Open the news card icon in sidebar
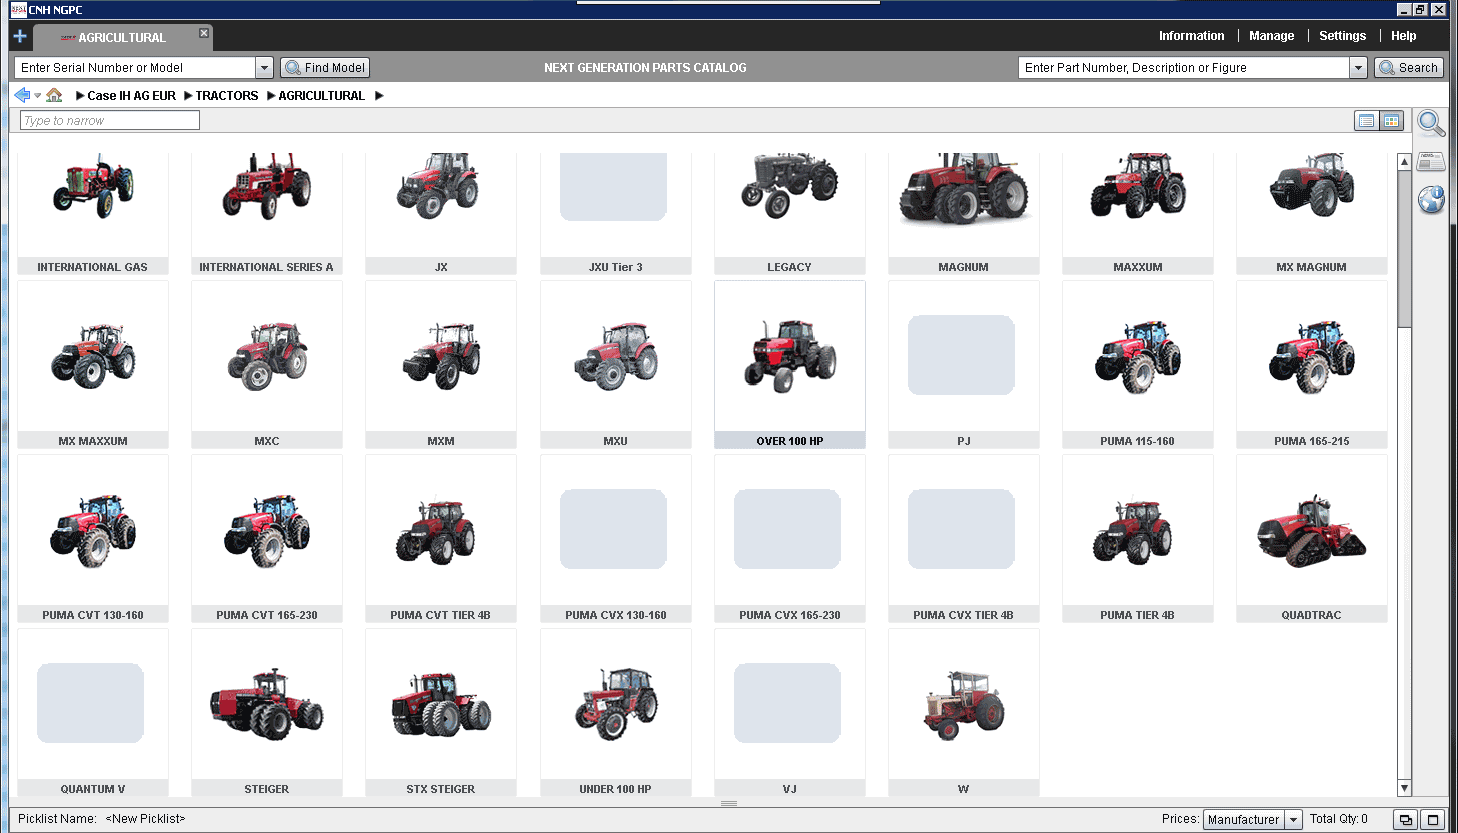 pyautogui.click(x=1431, y=162)
